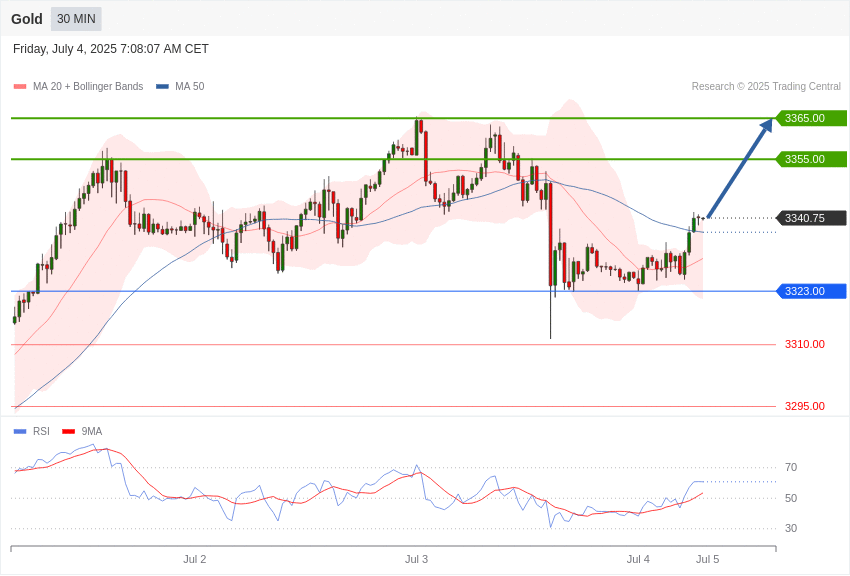Screen dimensions: 850x576
Task: Select the MA 50 legend label
Action: pyautogui.click(x=190, y=86)
